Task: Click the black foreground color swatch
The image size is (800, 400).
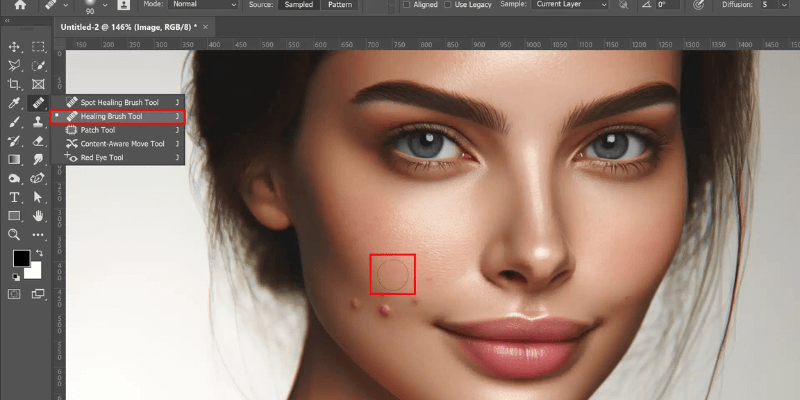Action: click(21, 259)
